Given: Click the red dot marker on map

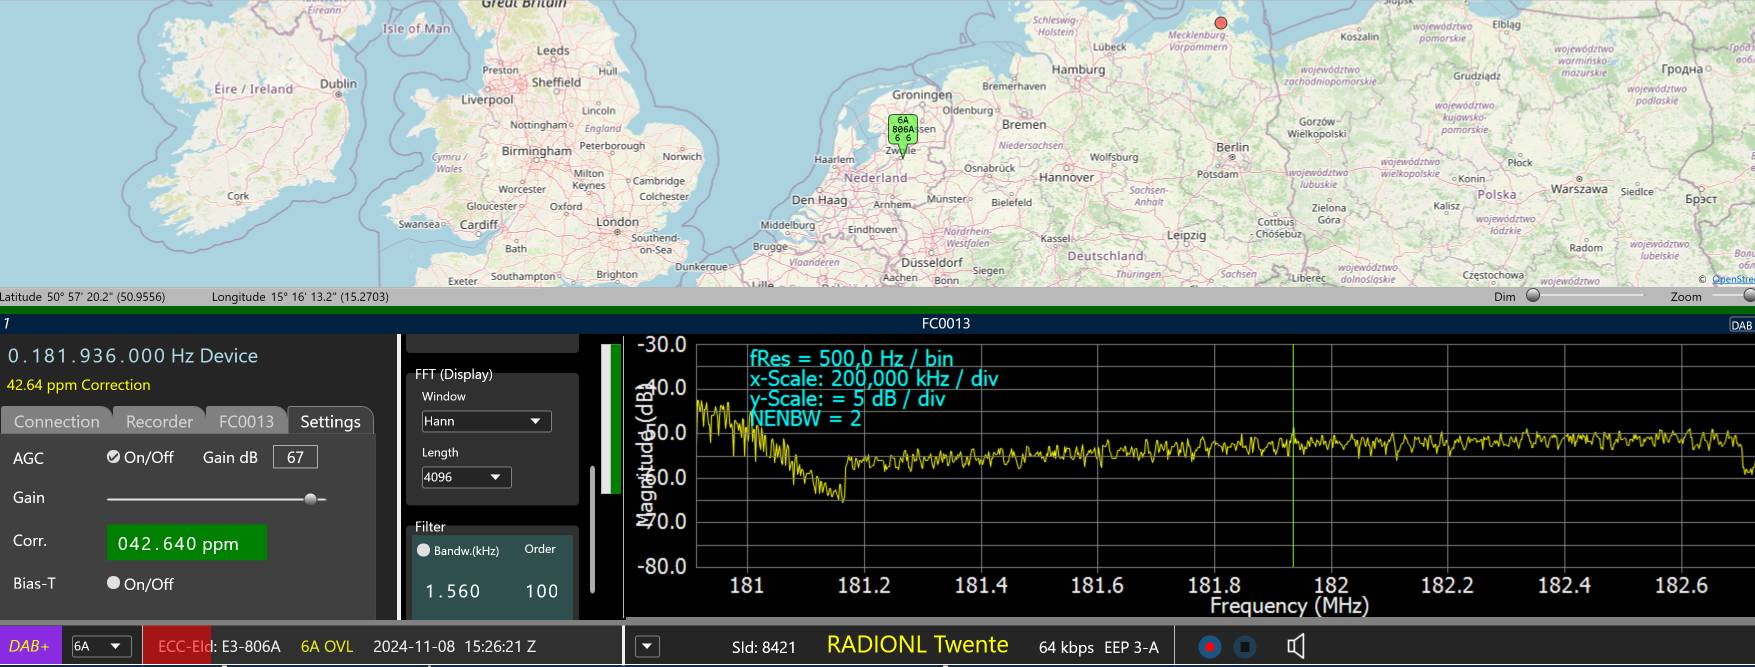Looking at the screenshot, I should (1220, 23).
